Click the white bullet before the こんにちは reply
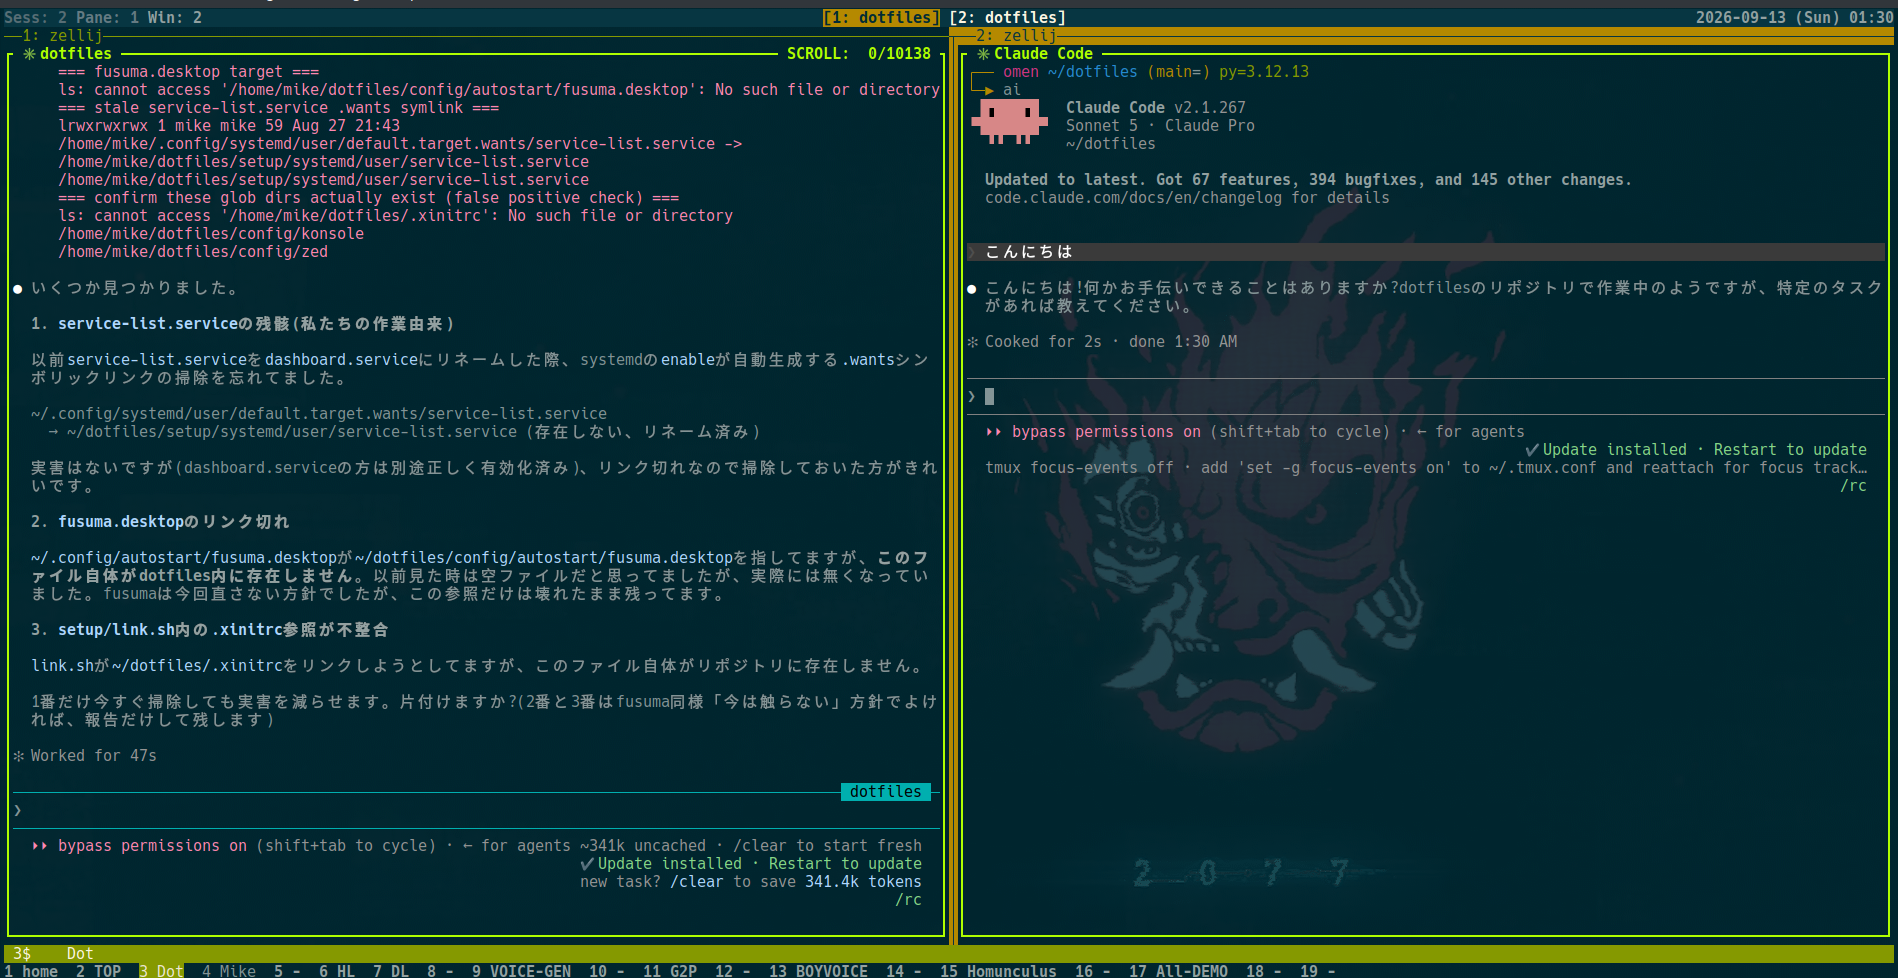Viewport: 1898px width, 978px height. pyautogui.click(x=972, y=289)
